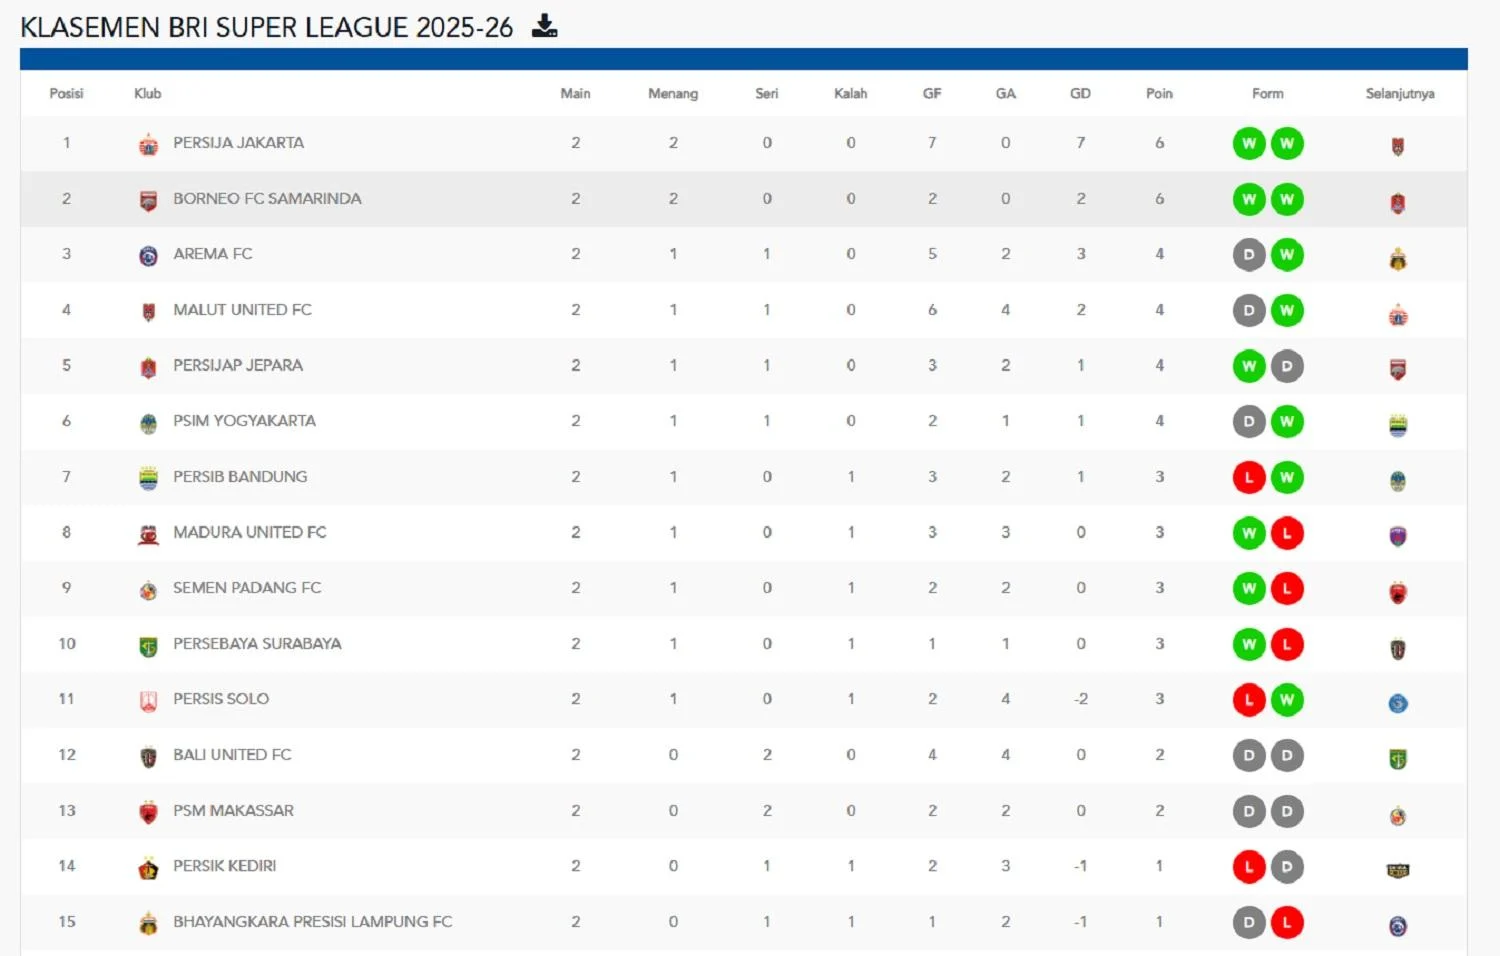The height and width of the screenshot is (956, 1500).
Task: Click Bali United's first D form badge
Action: (x=1248, y=755)
